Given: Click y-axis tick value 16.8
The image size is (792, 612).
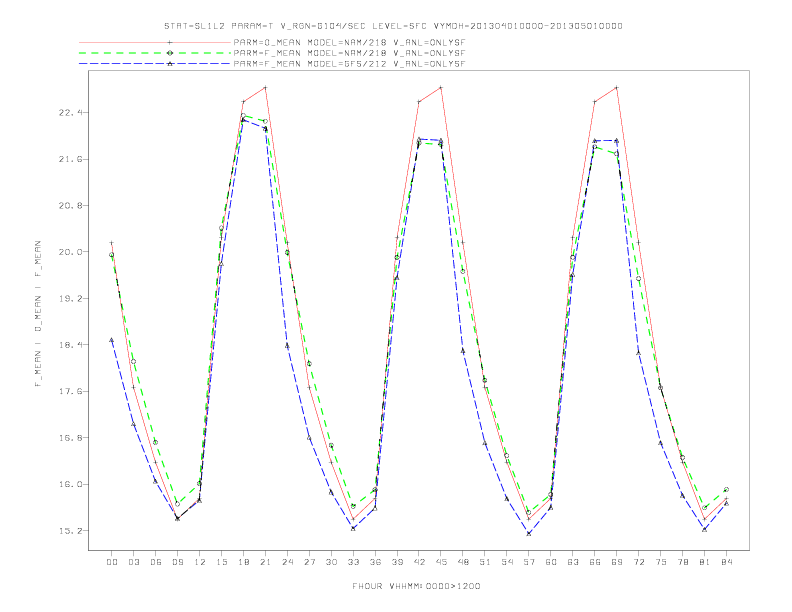Looking at the screenshot, I should tap(70, 438).
